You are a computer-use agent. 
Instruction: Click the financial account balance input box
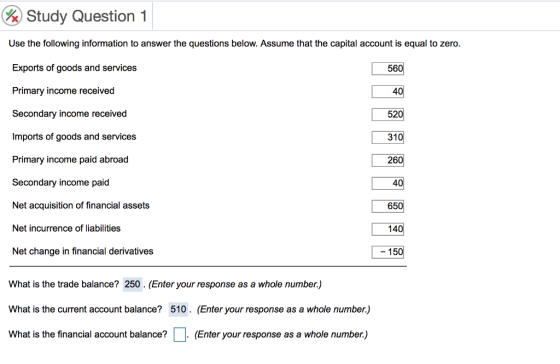[180, 335]
